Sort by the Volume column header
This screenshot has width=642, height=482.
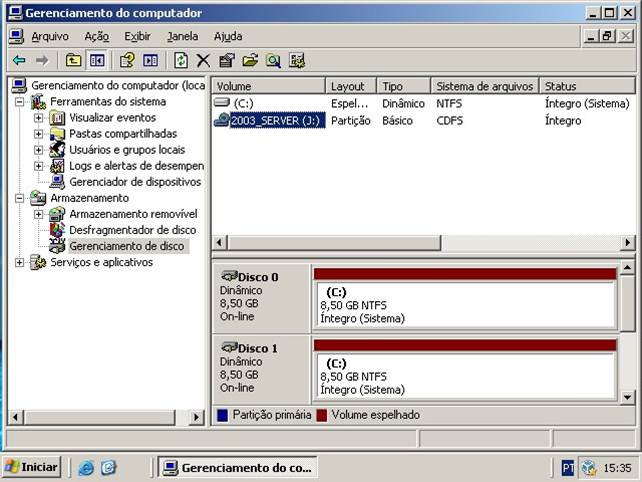pyautogui.click(x=269, y=86)
